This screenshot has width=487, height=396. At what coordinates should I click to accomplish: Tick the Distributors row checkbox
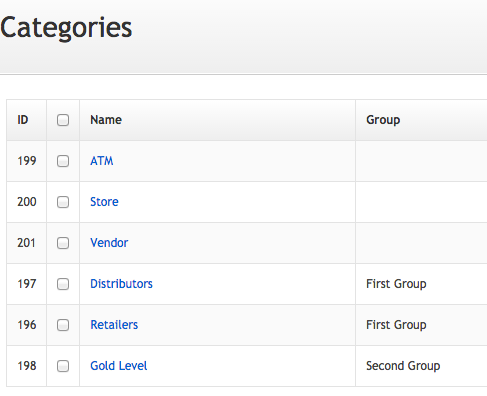(63, 284)
